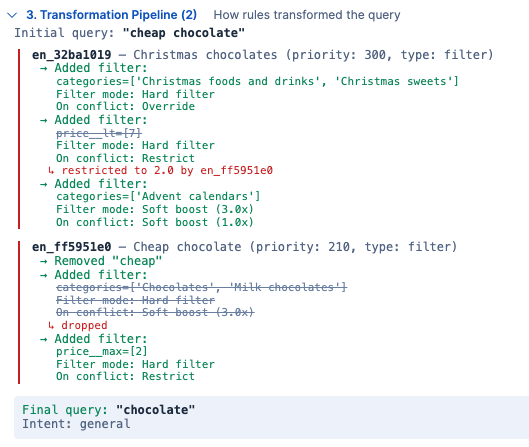Click the struck-through price__lt=[7] filter
The width and height of the screenshot is (529, 447).
pos(99,133)
